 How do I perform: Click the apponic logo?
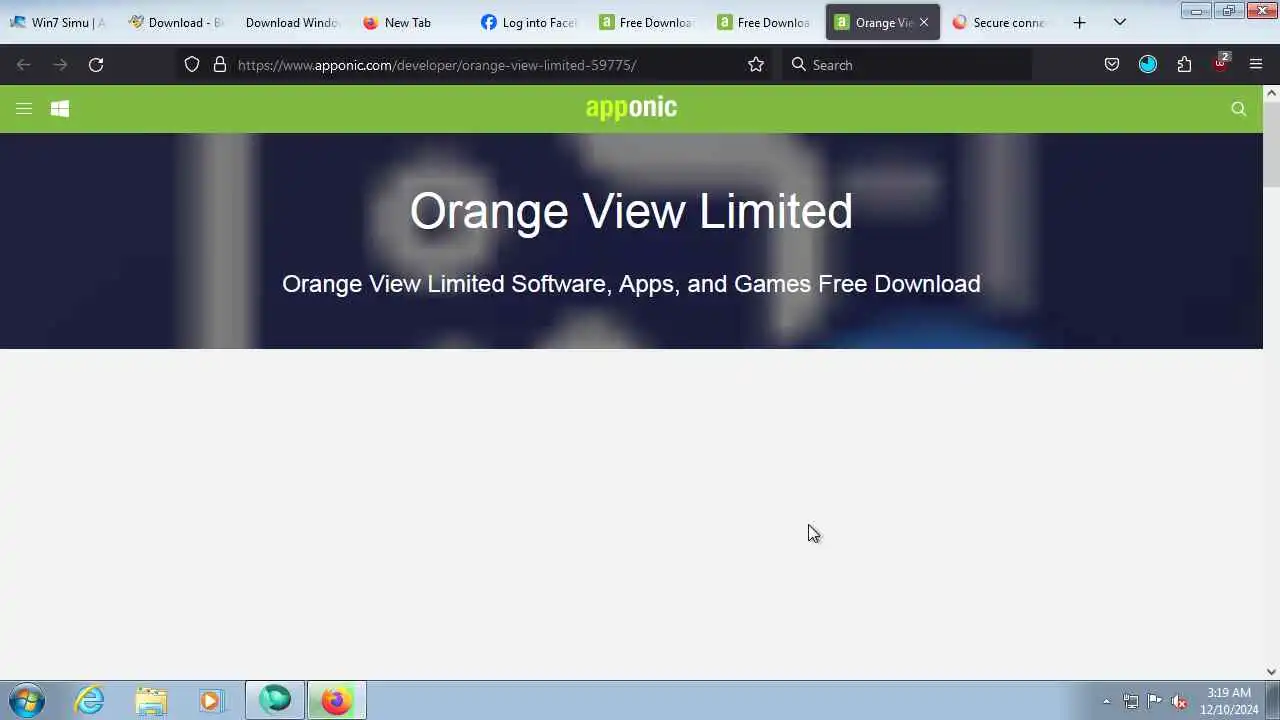(631, 108)
